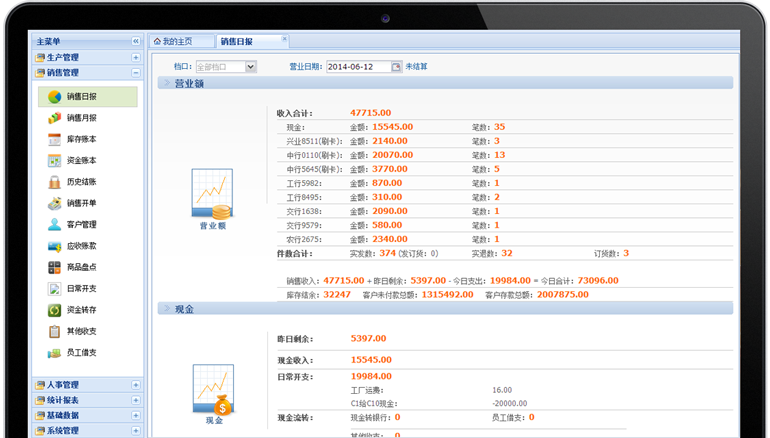Open 销售开单 cash register icon
The image size is (770, 438).
[55, 203]
